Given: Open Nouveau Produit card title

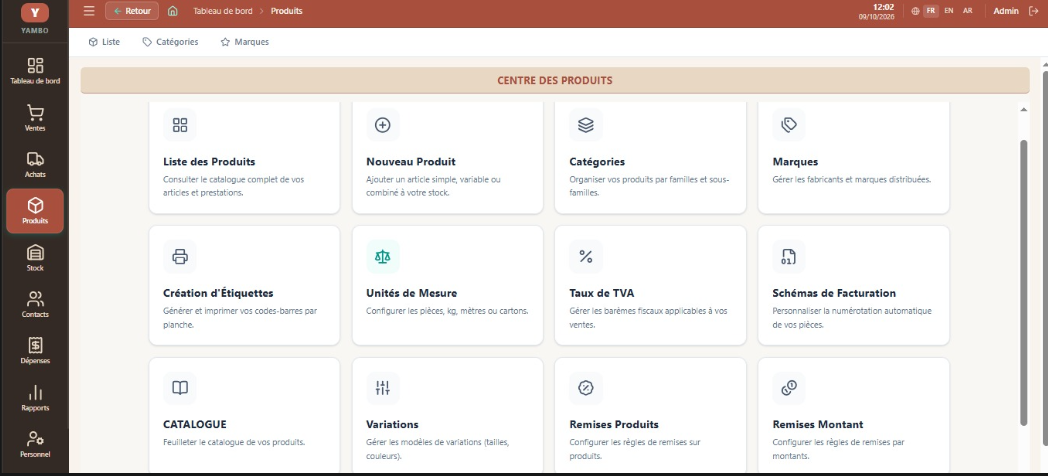Looking at the screenshot, I should click(x=411, y=162).
